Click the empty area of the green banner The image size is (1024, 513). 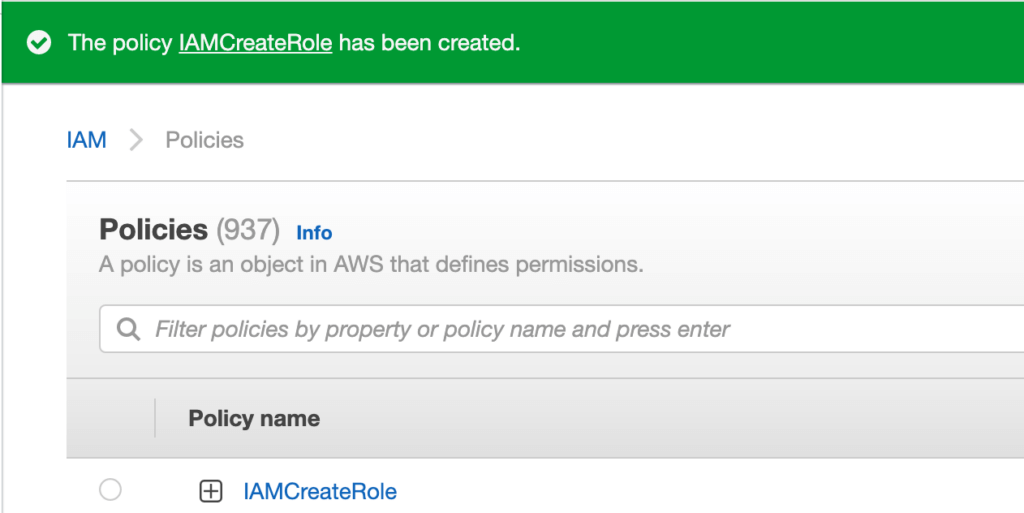(780, 43)
